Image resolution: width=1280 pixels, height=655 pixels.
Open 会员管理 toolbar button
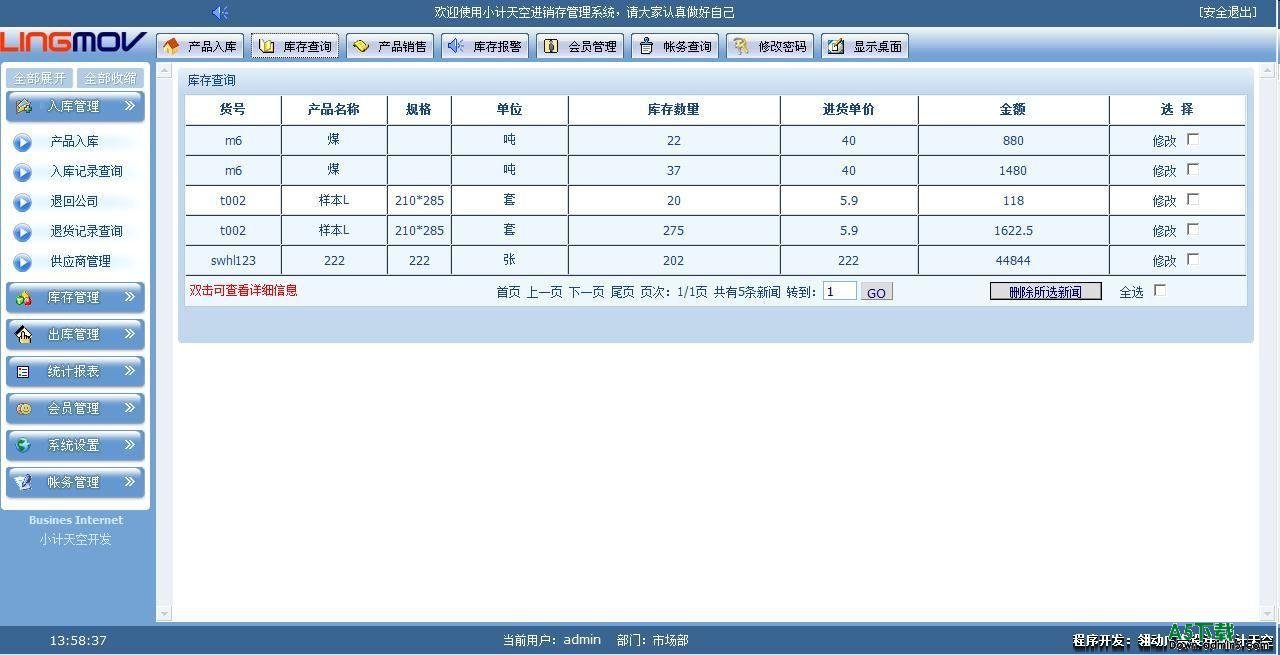(x=580, y=46)
